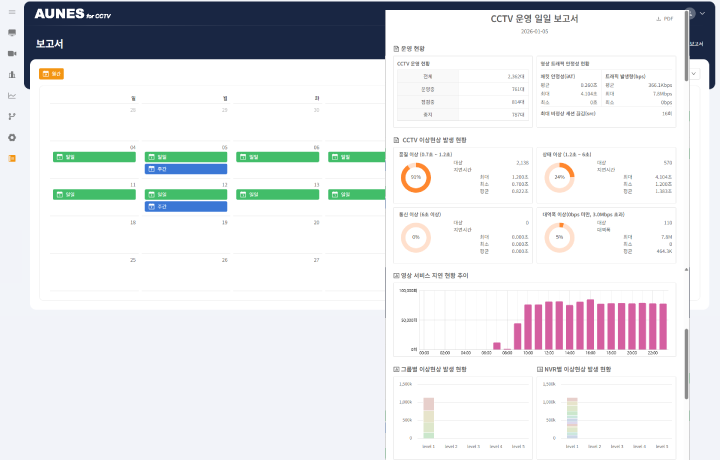Viewport: 720px width, 460px height.
Task: Open the bar chart statistics sidebar icon
Action: click(x=12, y=74)
